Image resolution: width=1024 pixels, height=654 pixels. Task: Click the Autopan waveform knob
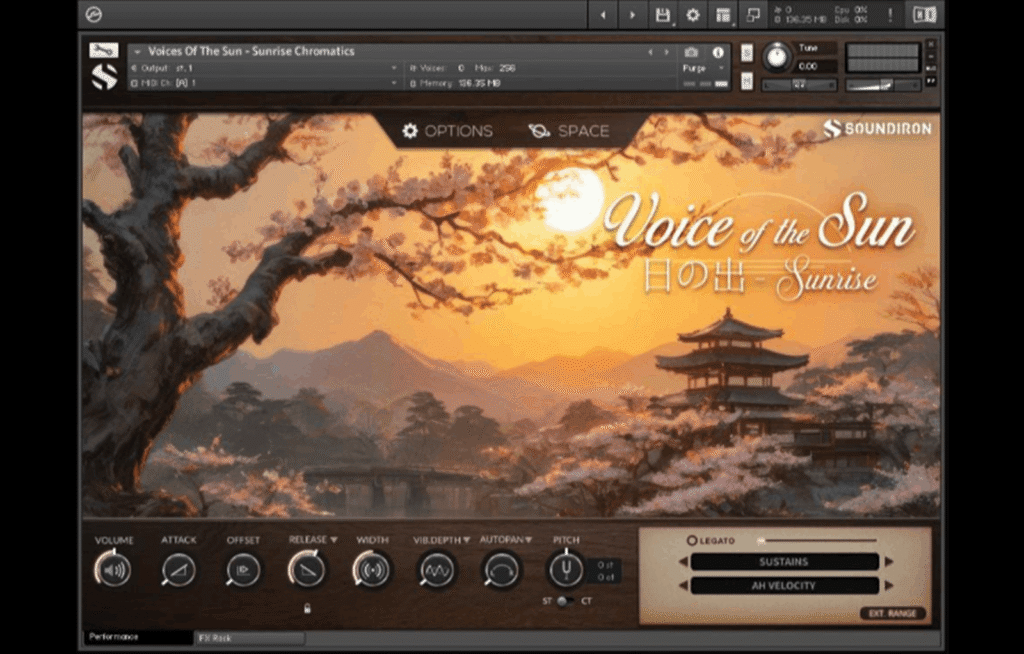pyautogui.click(x=501, y=572)
